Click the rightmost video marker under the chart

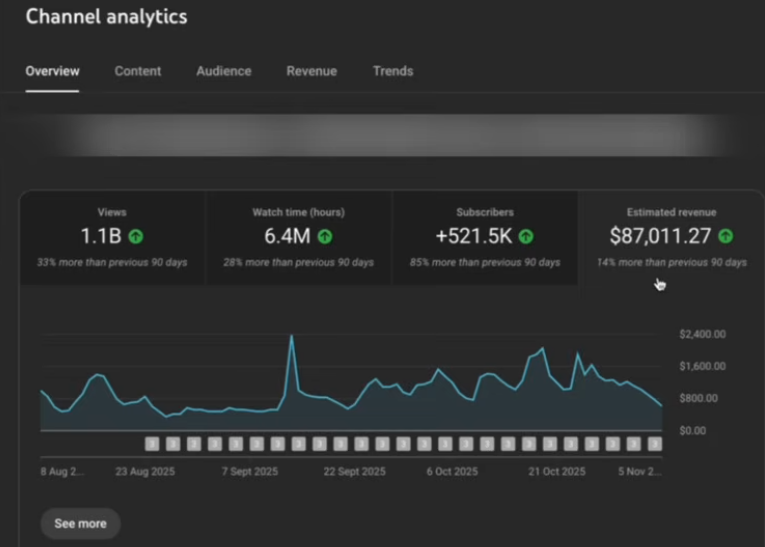[x=655, y=443]
